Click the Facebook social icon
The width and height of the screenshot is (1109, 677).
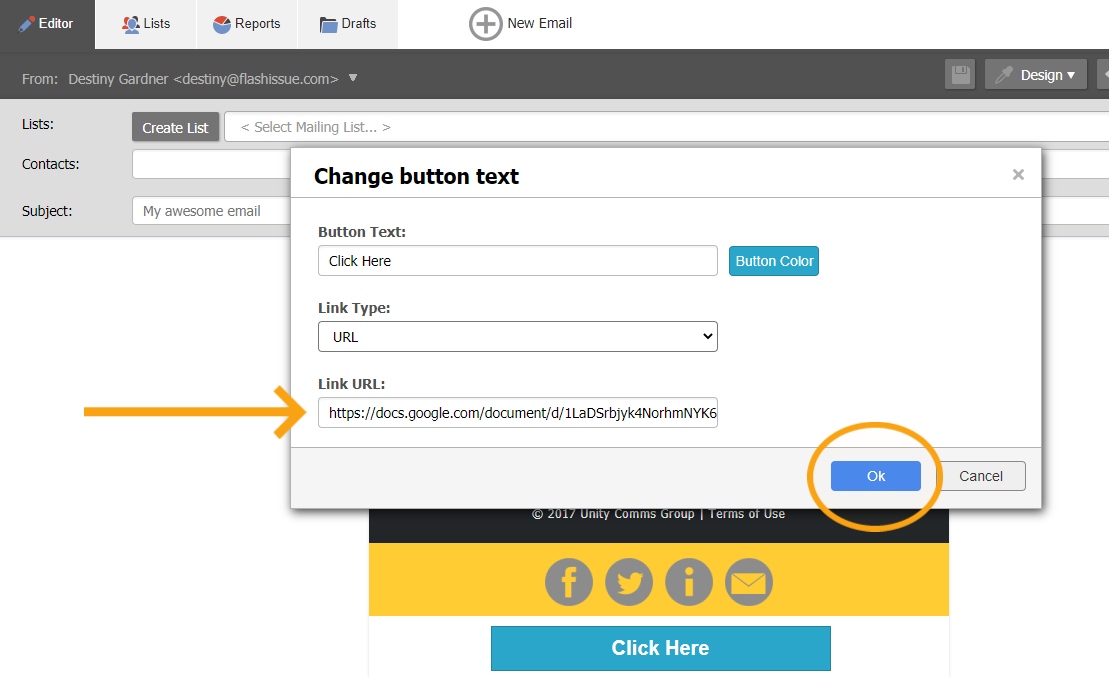click(x=569, y=581)
